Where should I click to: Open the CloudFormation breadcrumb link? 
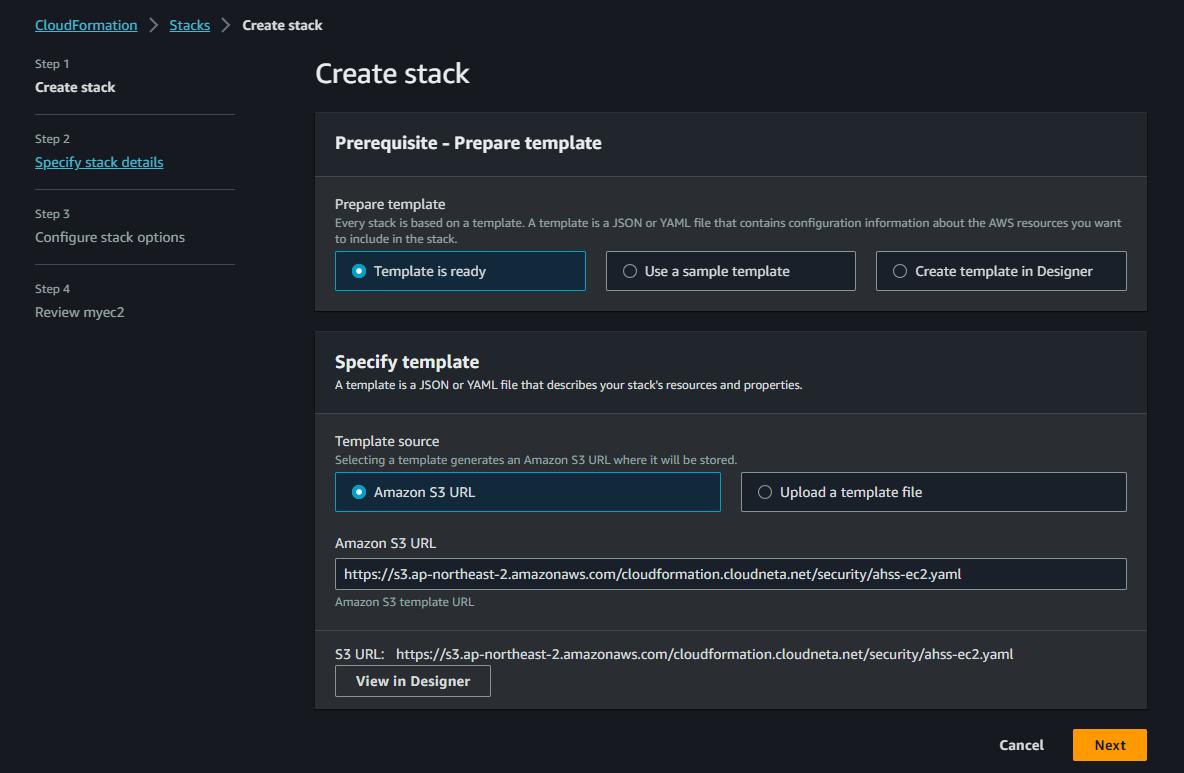pos(86,25)
